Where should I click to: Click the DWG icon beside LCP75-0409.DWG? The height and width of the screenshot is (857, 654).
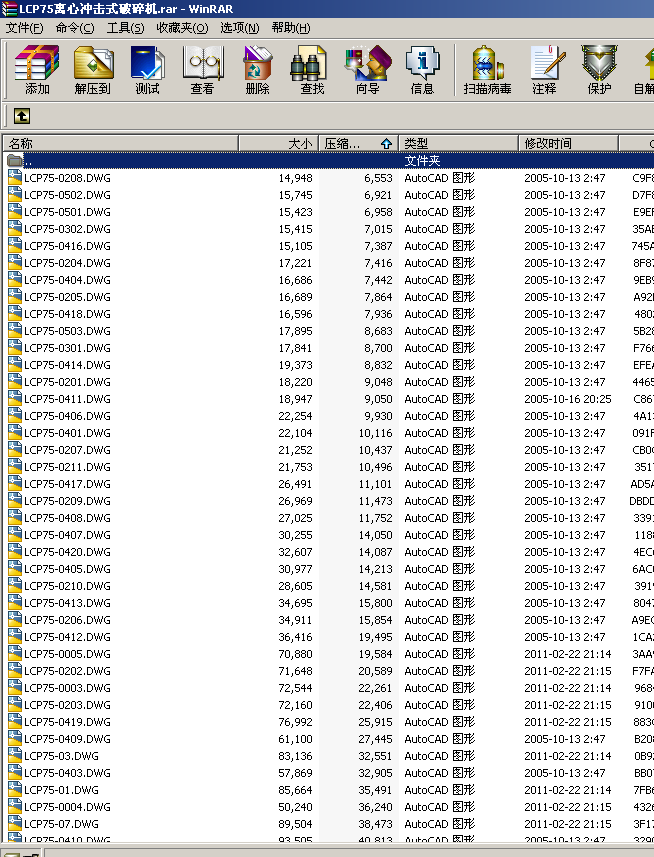tap(15, 738)
